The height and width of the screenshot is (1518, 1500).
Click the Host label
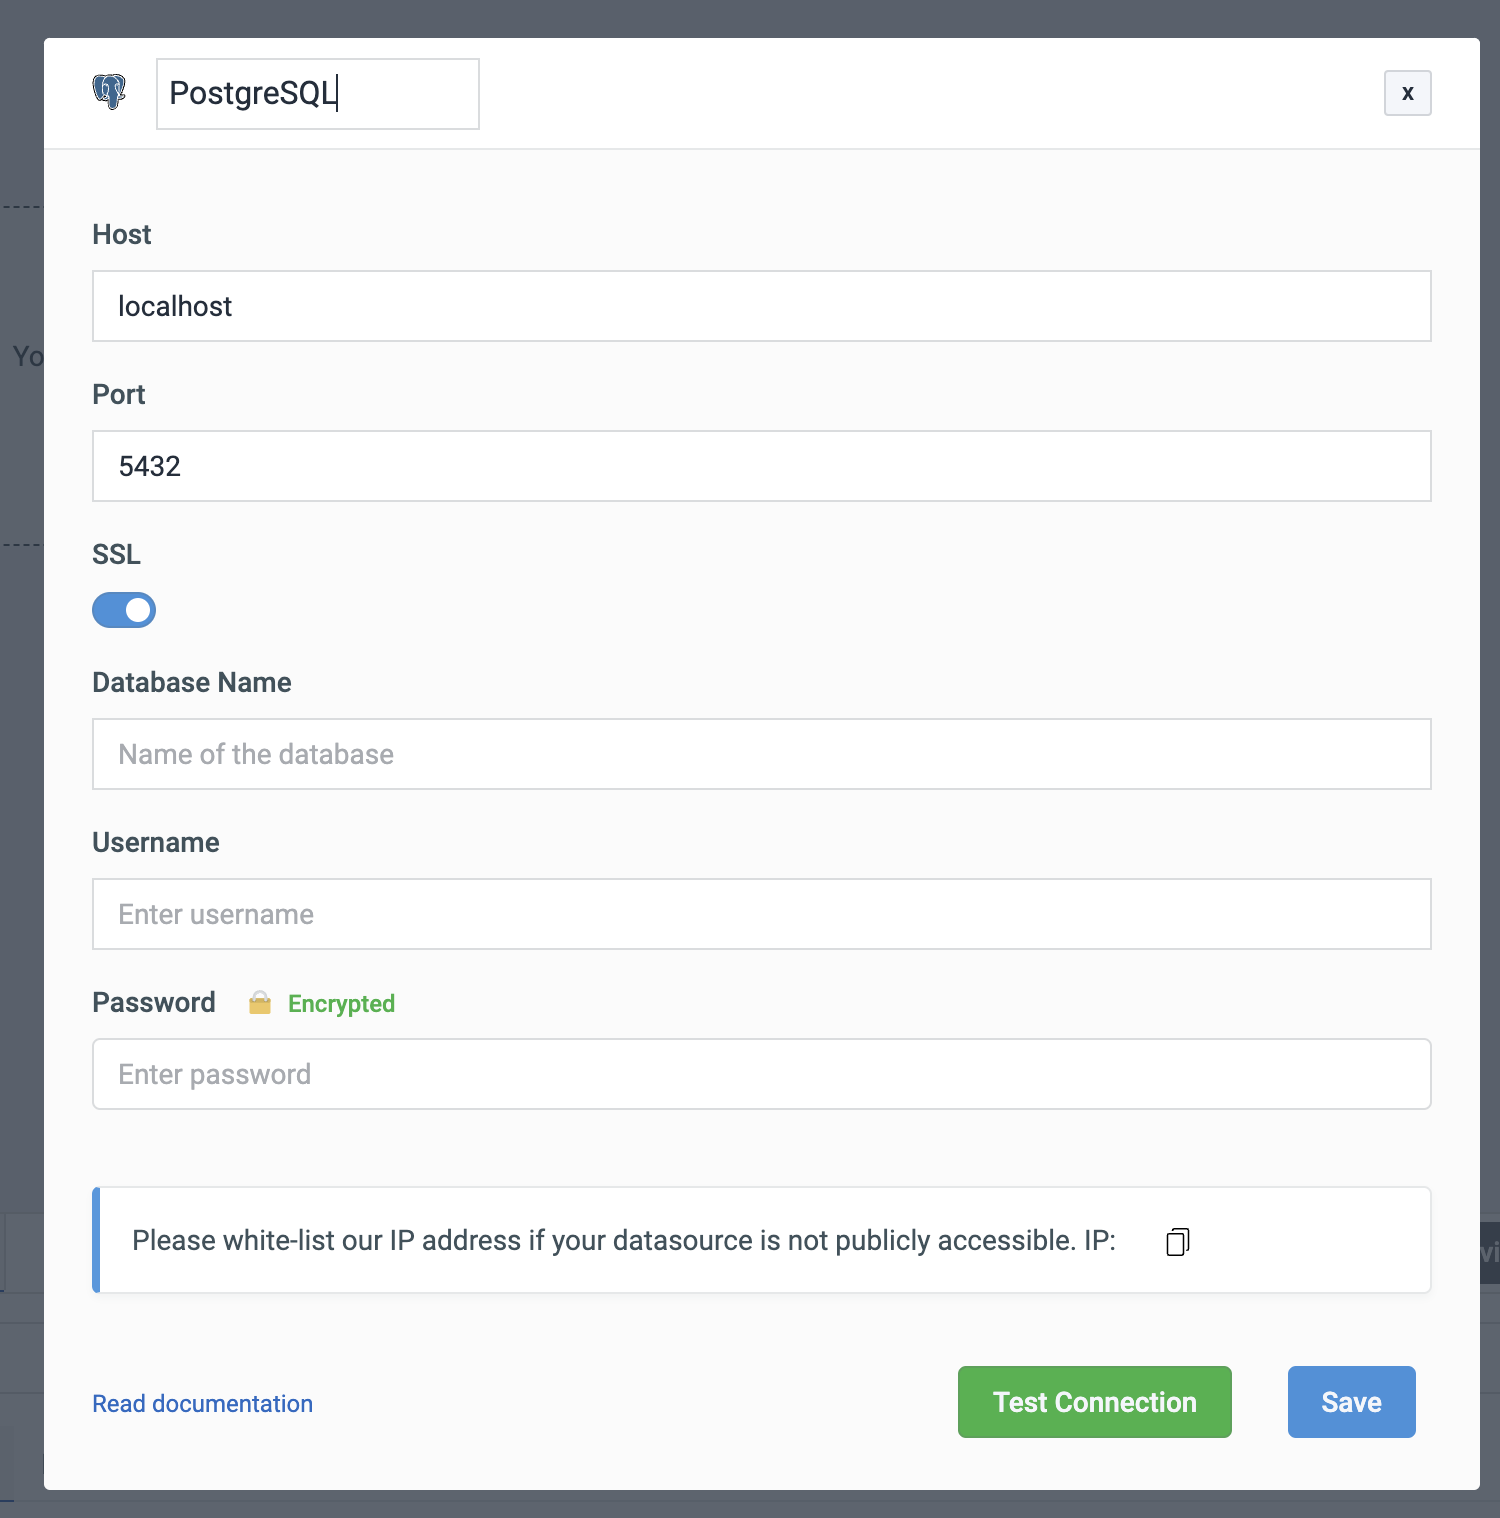click(121, 234)
